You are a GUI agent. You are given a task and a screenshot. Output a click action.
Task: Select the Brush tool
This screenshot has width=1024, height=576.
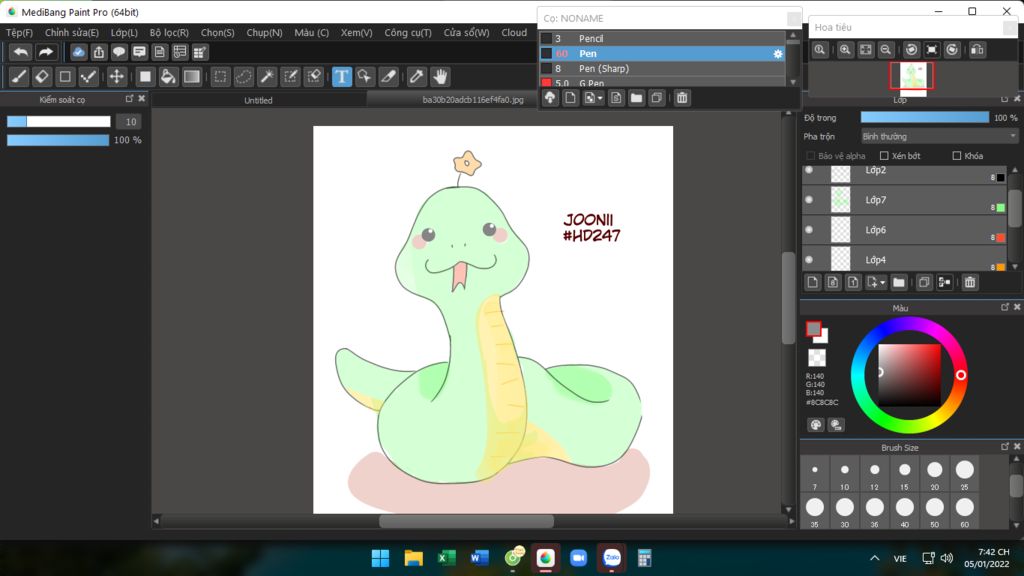19,77
